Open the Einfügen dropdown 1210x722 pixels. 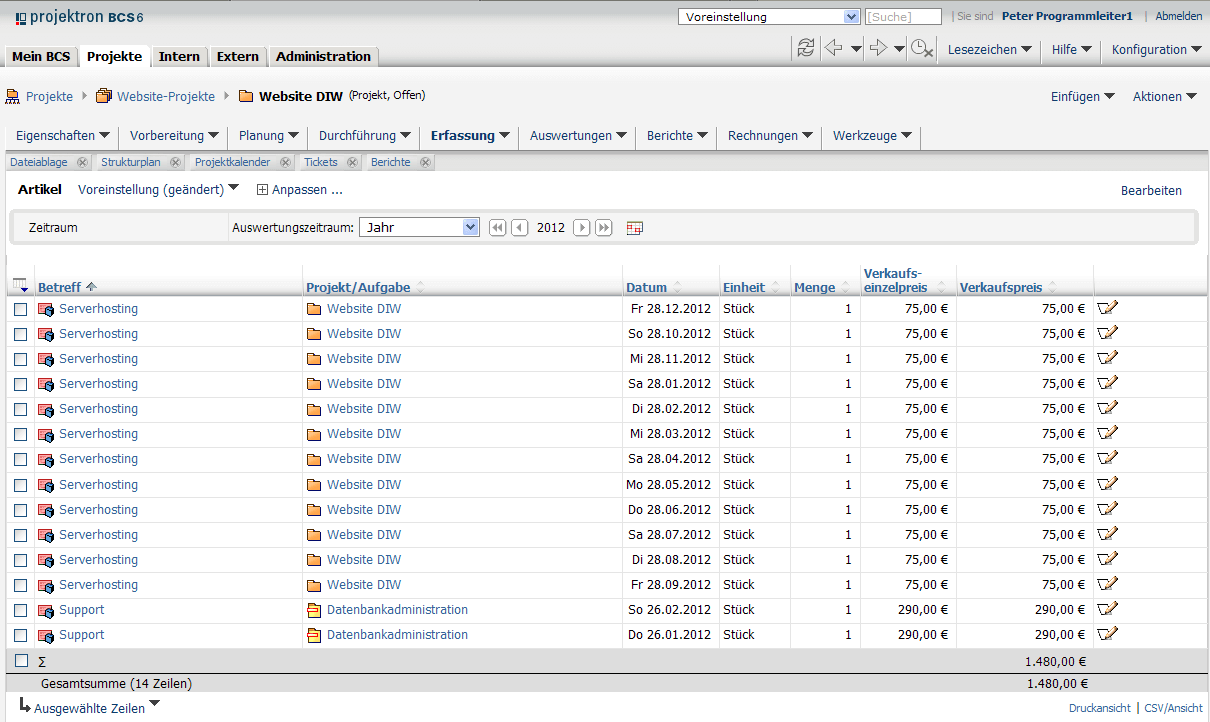tap(1083, 96)
